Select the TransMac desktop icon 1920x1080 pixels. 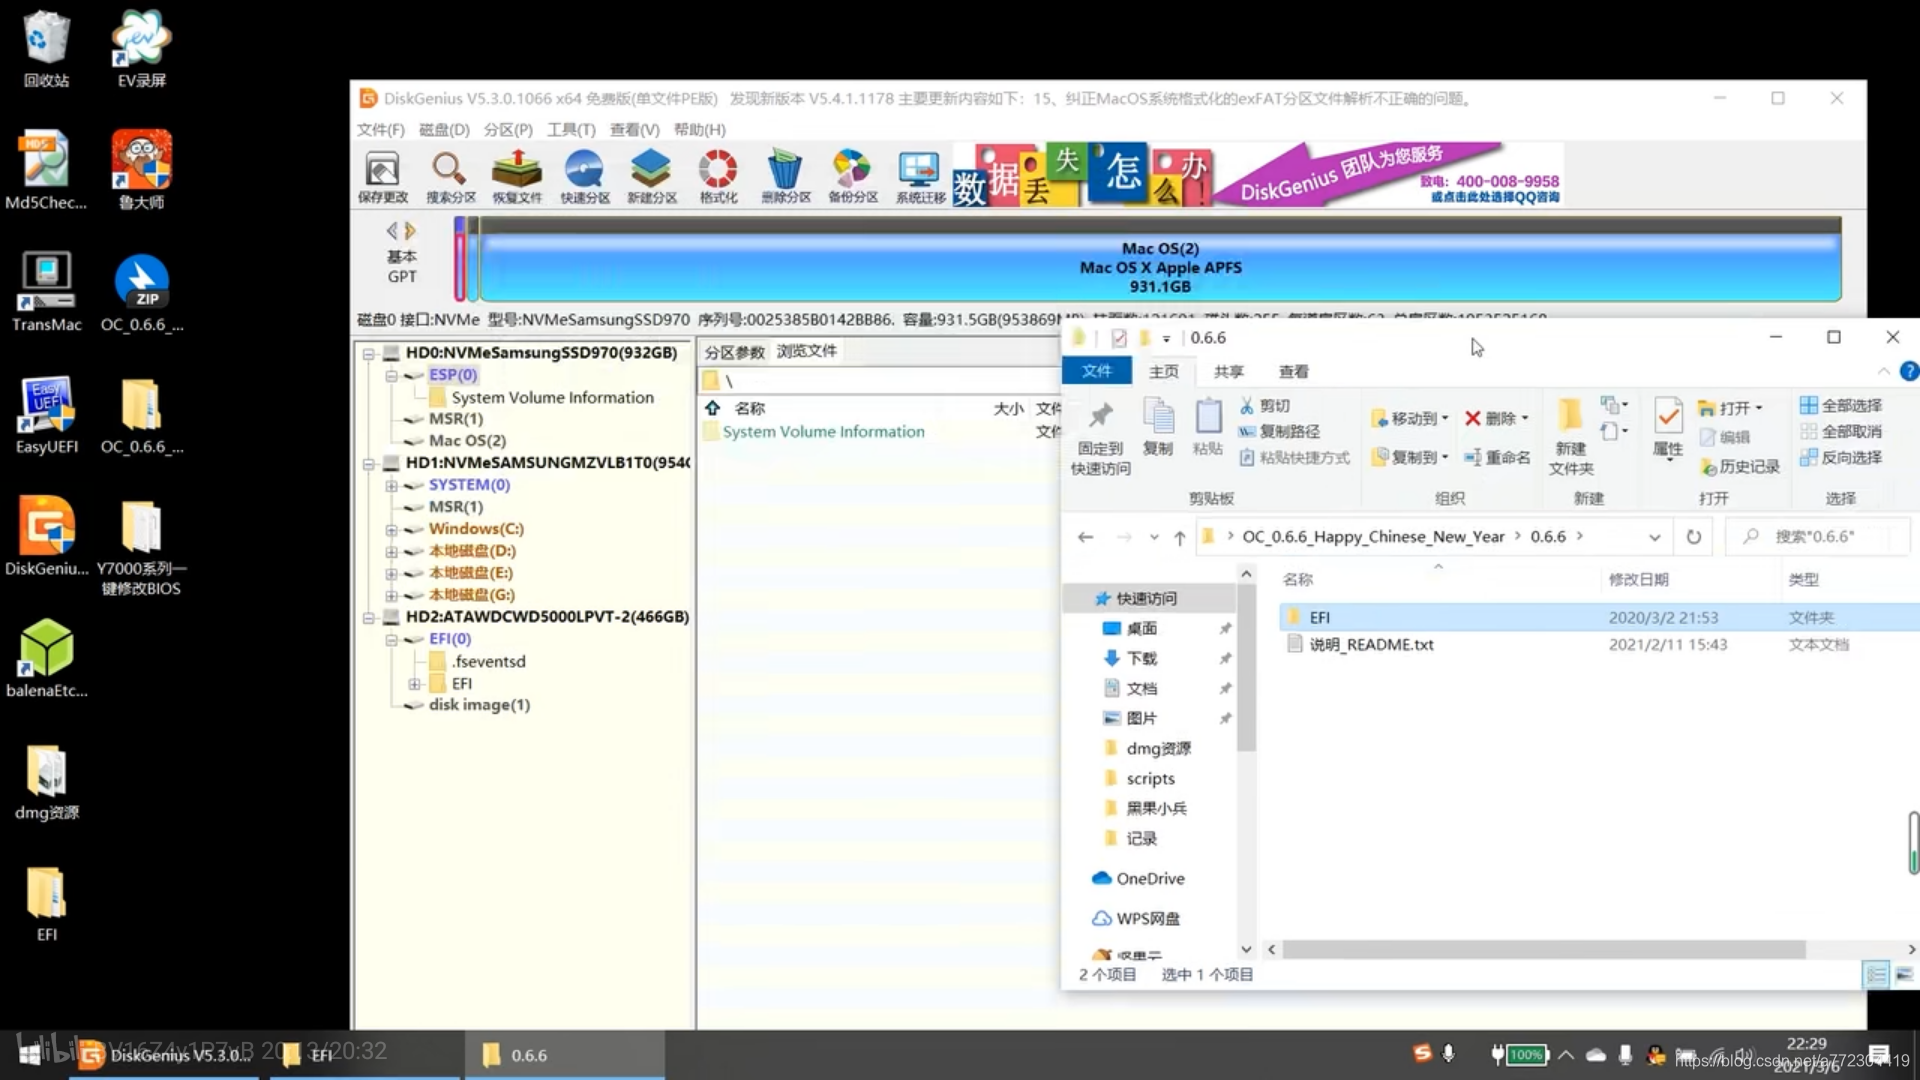46,290
